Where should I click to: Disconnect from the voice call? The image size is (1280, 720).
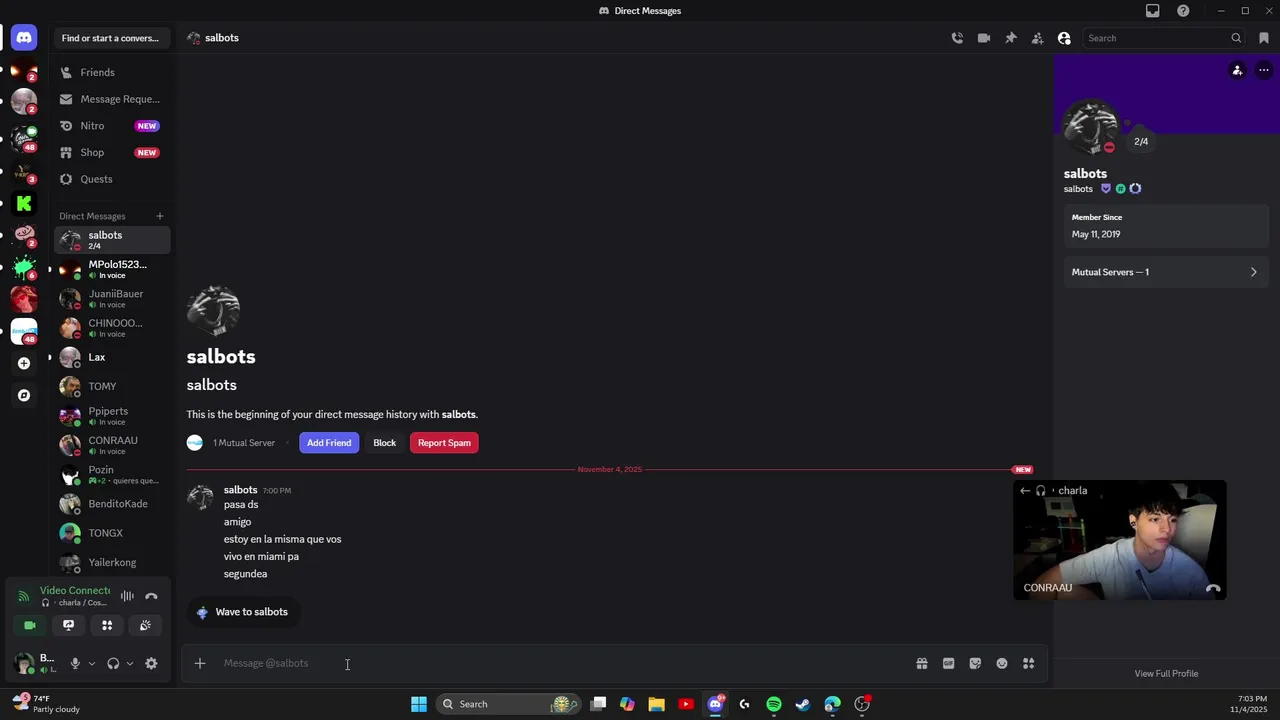(151, 597)
